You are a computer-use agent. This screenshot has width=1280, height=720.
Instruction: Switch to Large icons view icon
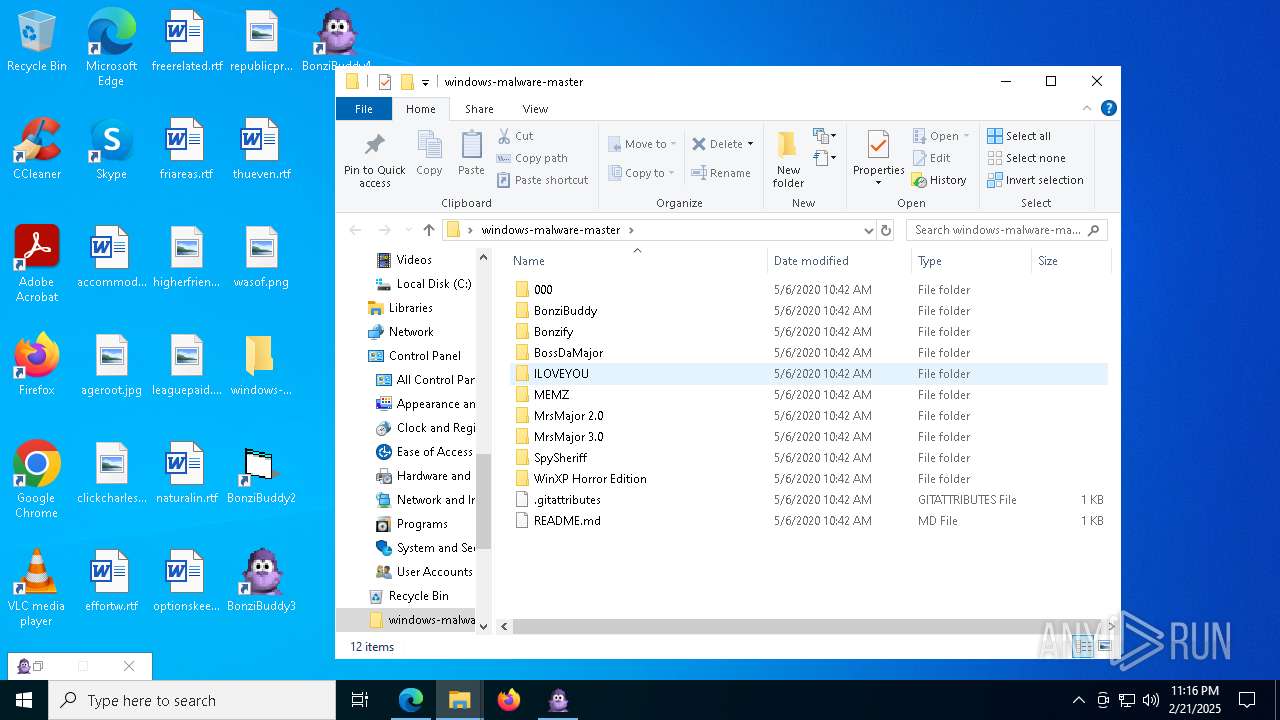[1105, 647]
